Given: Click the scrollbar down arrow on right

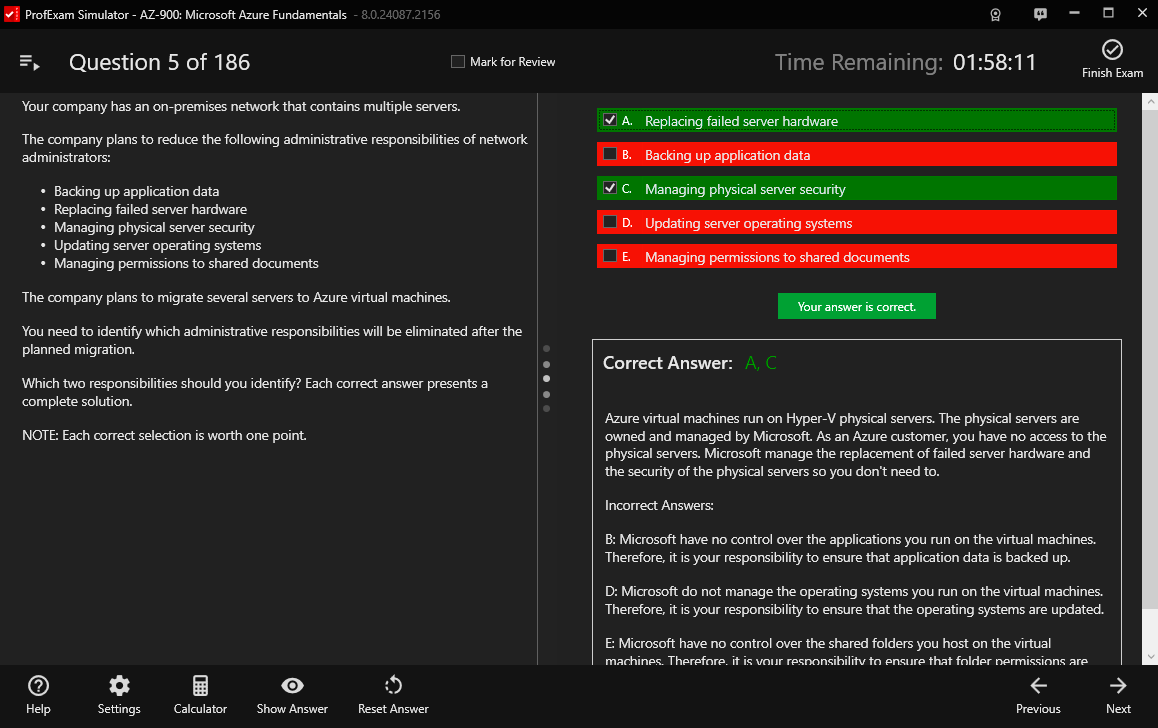Looking at the screenshot, I should coord(1150,656).
